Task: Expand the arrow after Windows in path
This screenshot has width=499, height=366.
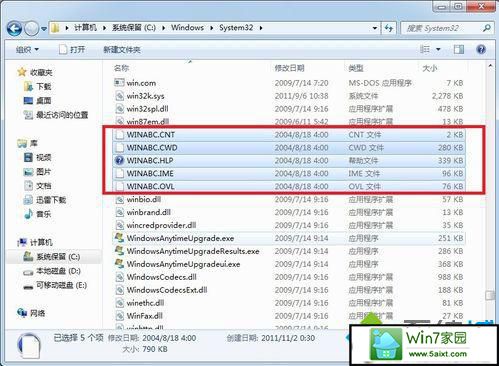Action: pos(212,28)
